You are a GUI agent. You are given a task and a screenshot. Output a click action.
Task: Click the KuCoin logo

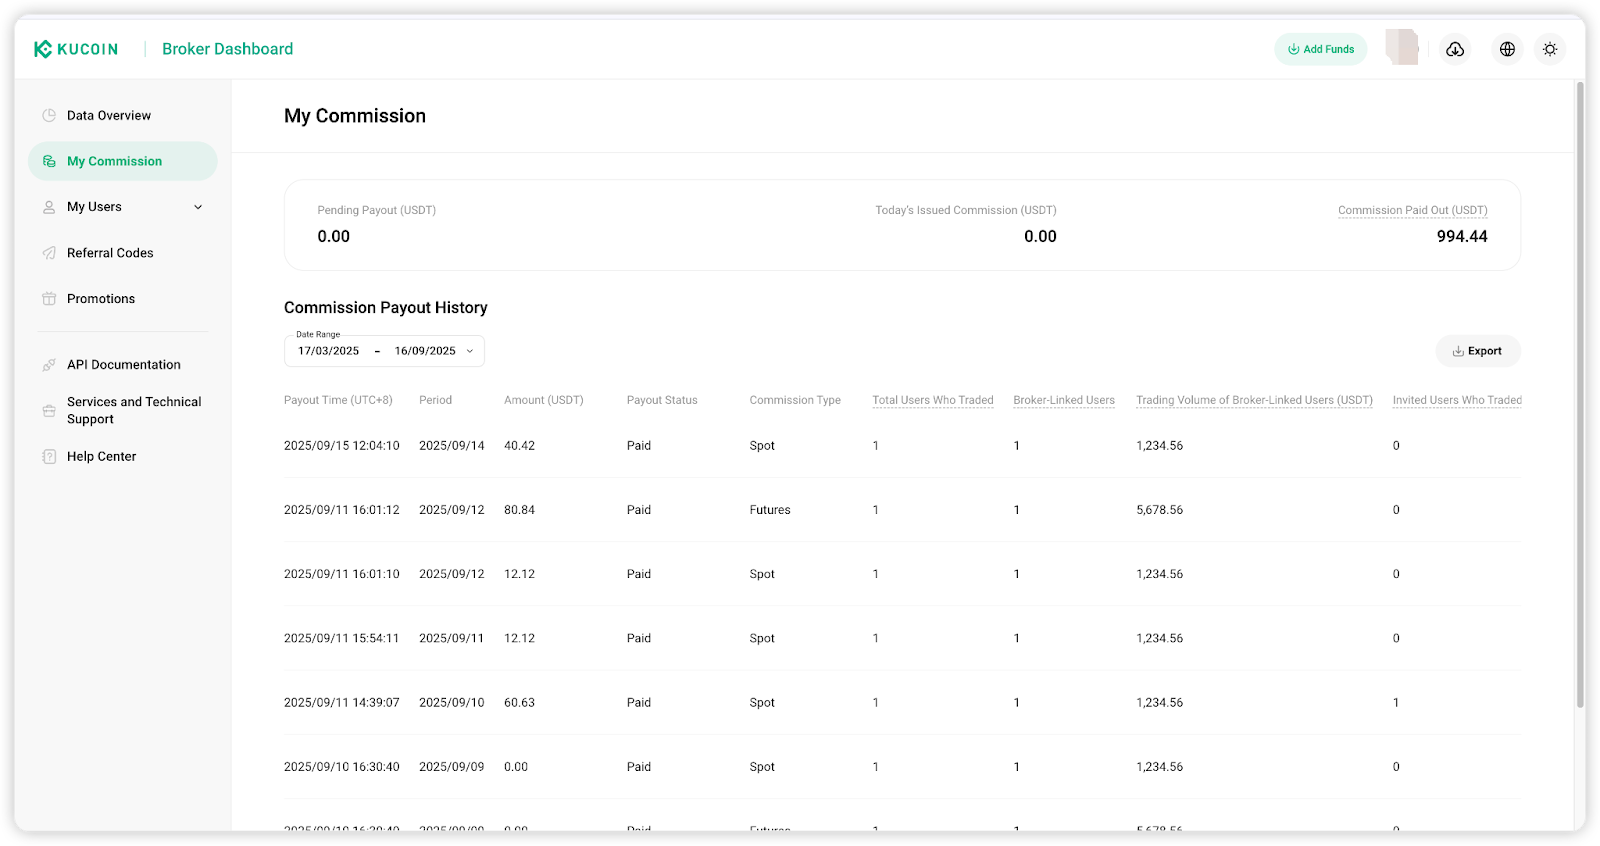click(x=76, y=49)
